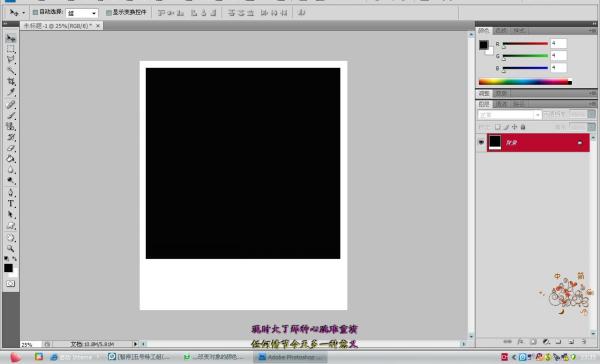Open the layer blend mode dropdown
Viewport: 600px width, 364px height.
tap(509, 115)
